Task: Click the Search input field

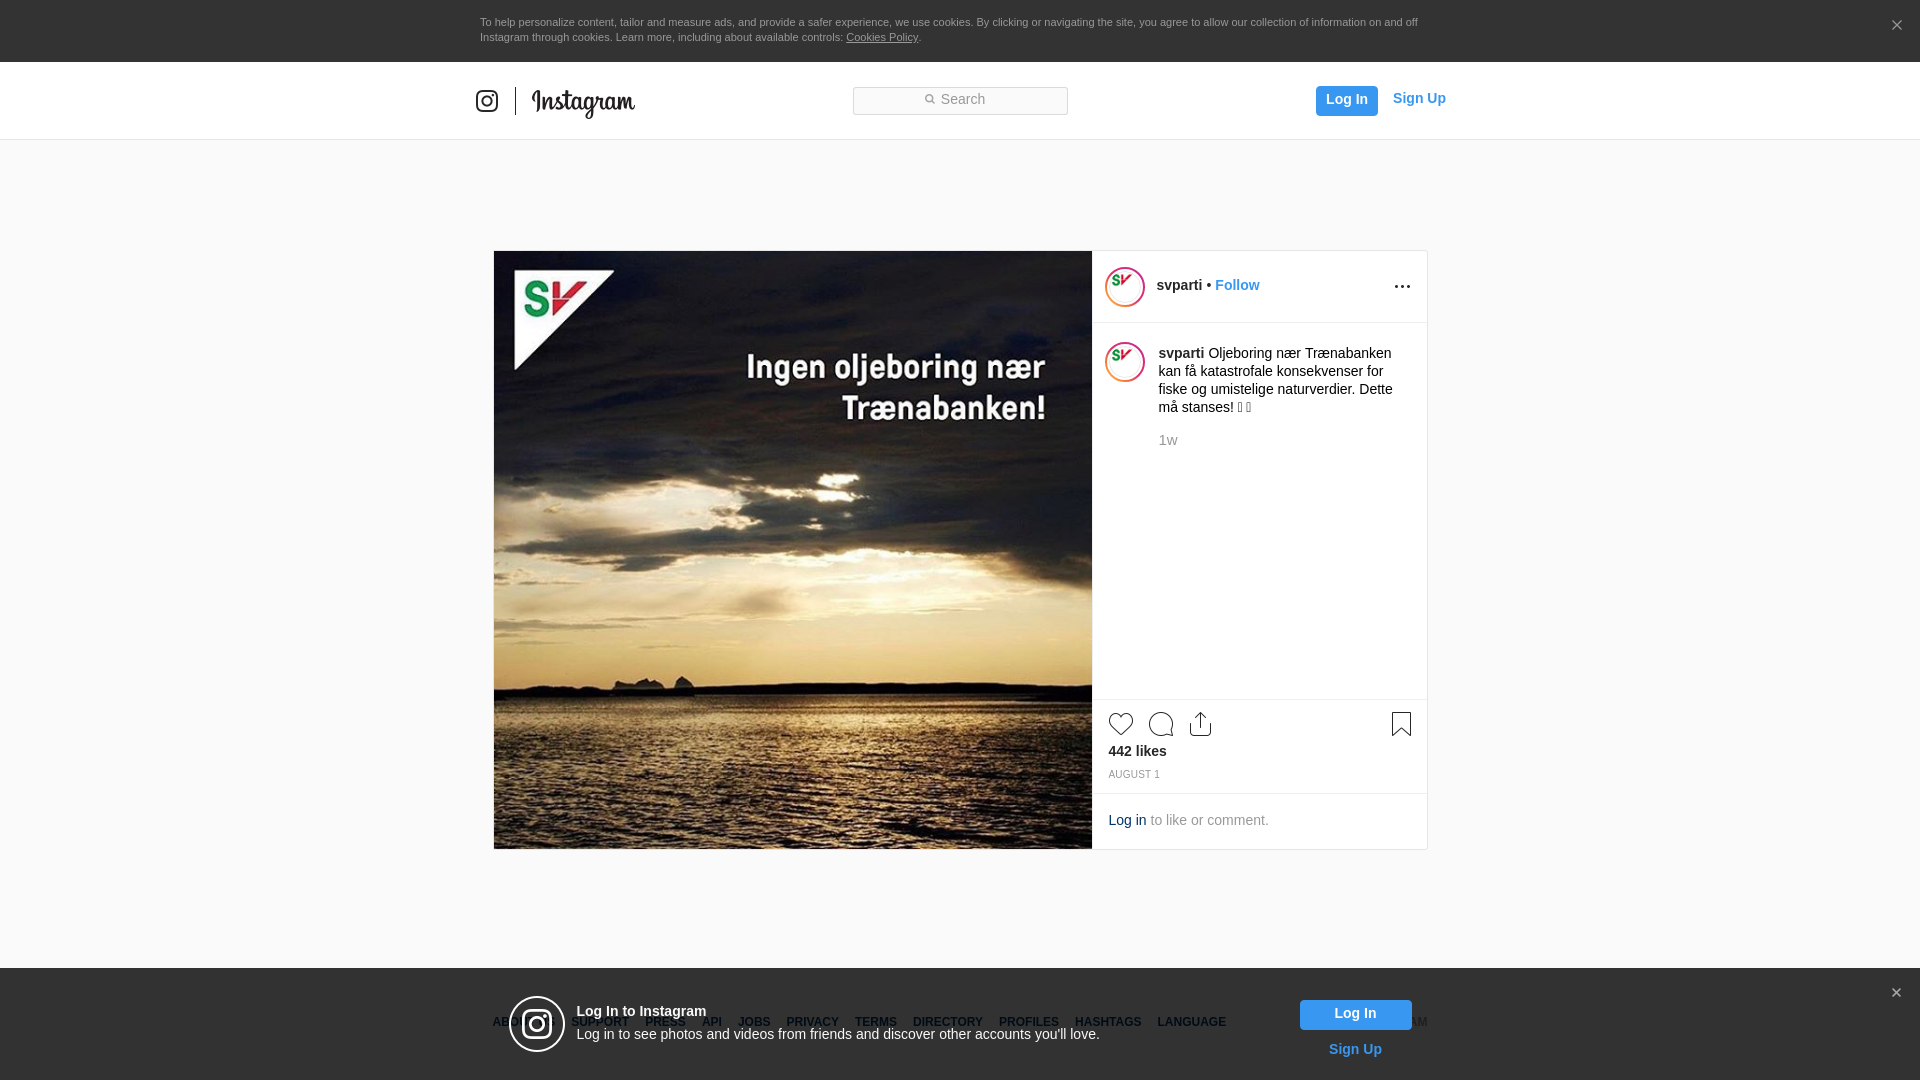Action: coord(960,100)
